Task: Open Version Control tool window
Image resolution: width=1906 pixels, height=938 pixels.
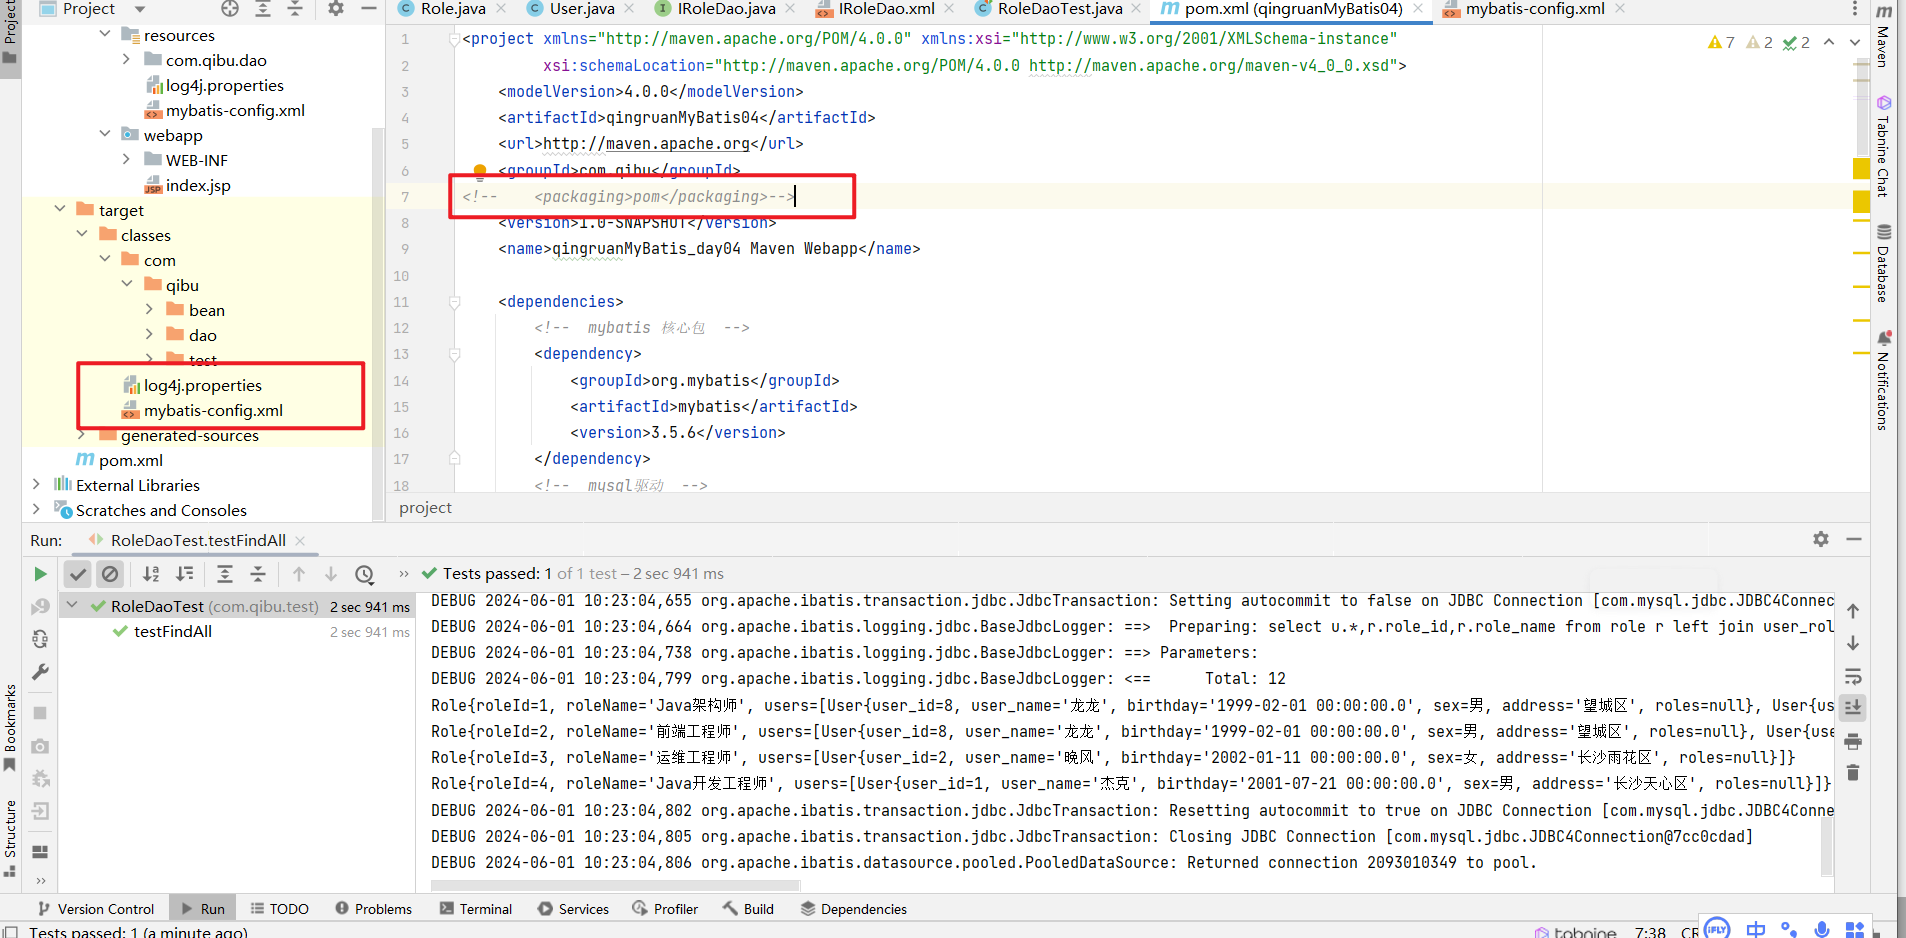Action: 96,909
